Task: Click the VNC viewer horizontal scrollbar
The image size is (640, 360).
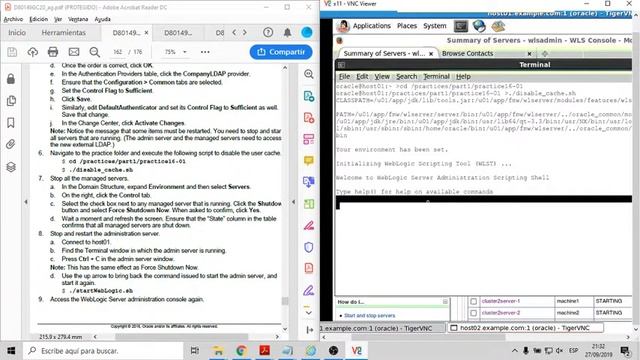Action: click(x=428, y=337)
